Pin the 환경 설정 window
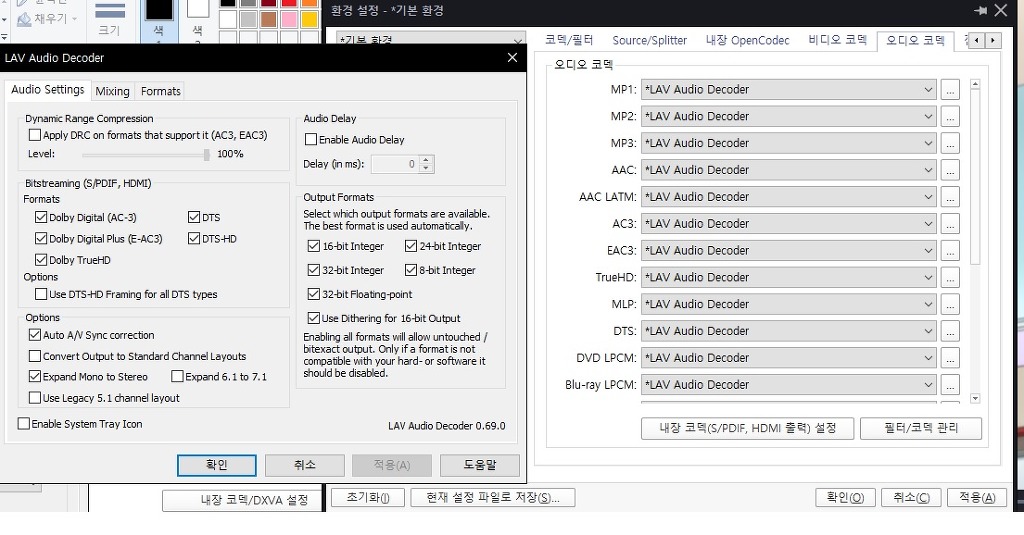Screen dimensions: 1024x535 click(980, 10)
